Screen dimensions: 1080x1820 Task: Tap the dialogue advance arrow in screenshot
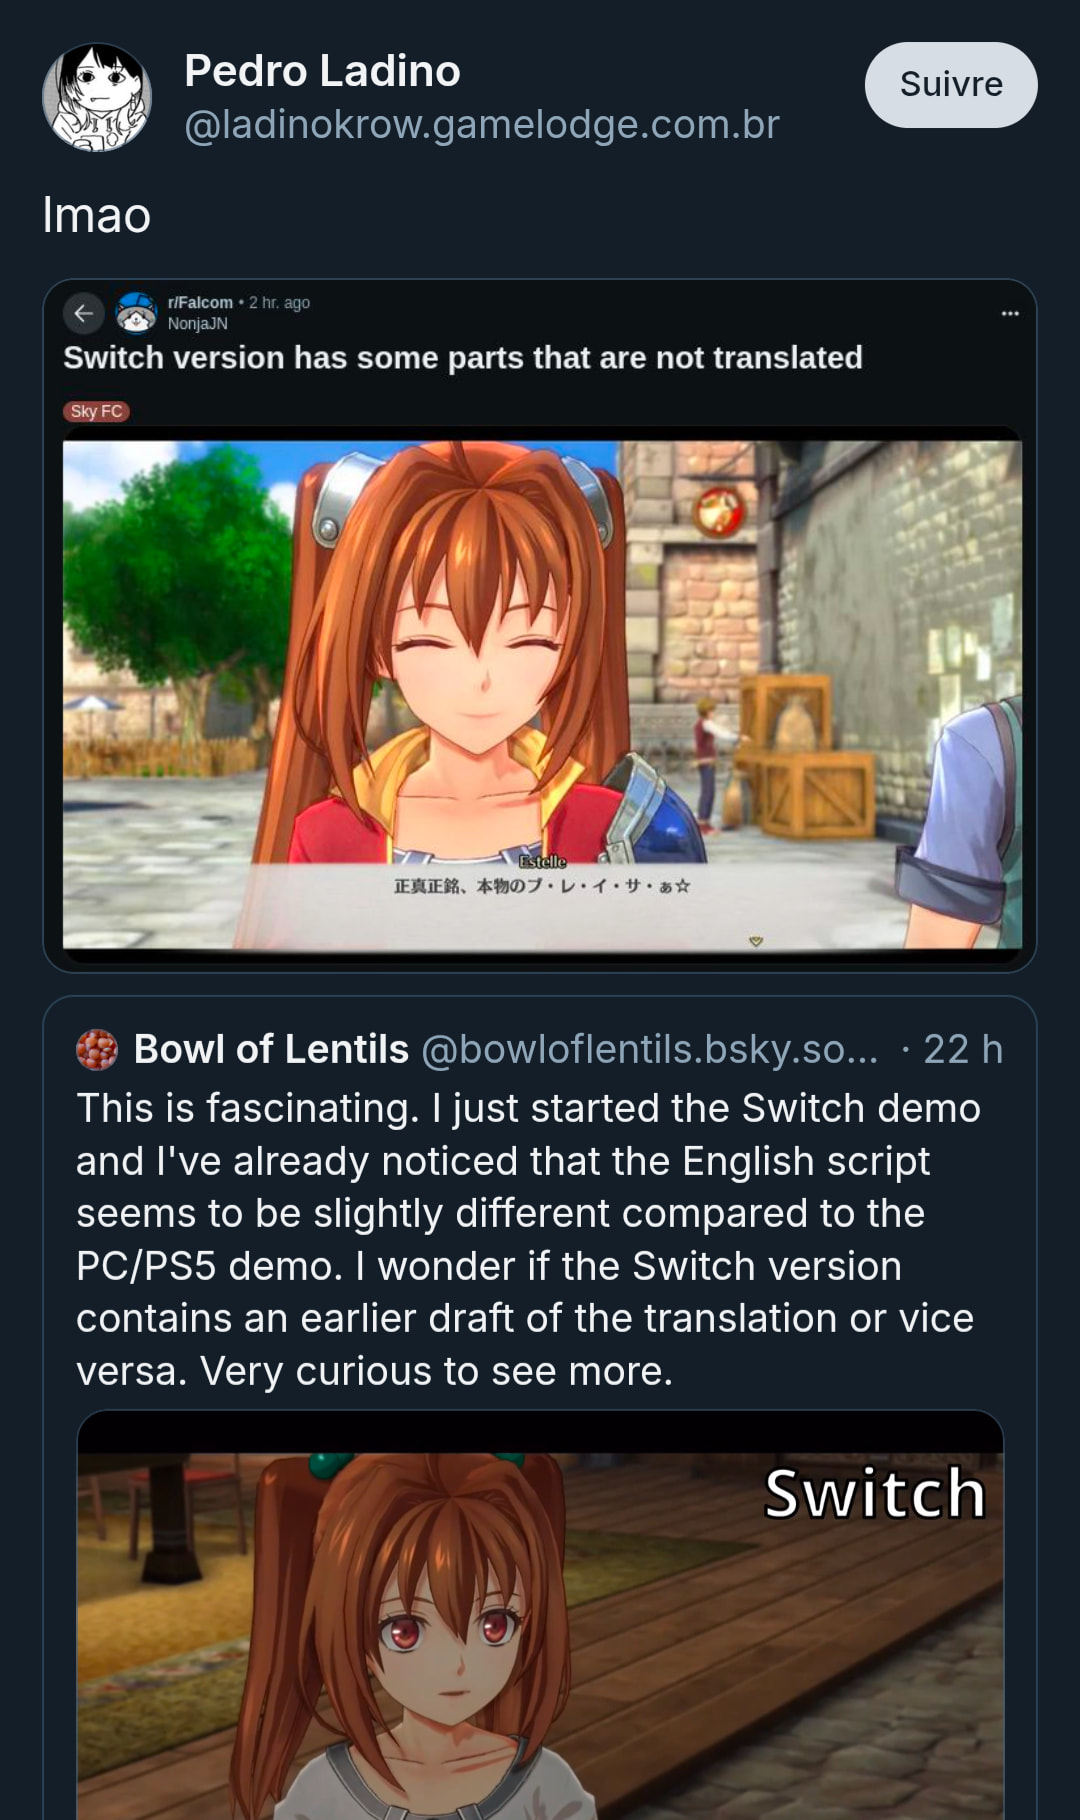tap(756, 941)
